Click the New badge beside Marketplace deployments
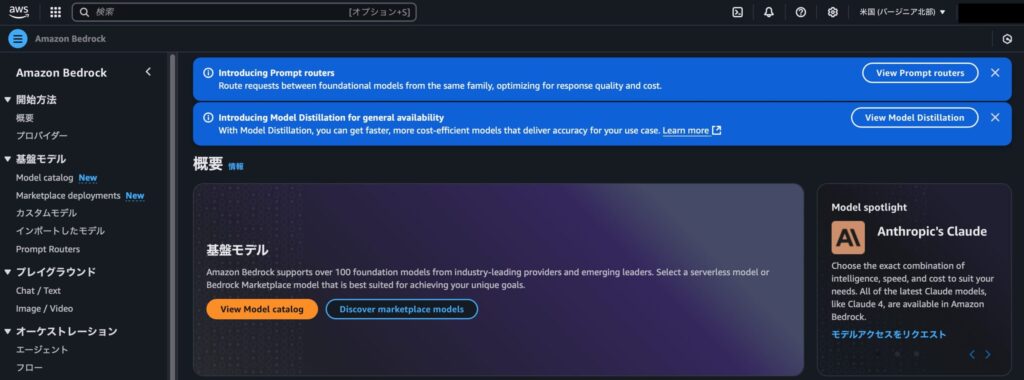Screen dimensions: 1024x380 pos(135,195)
